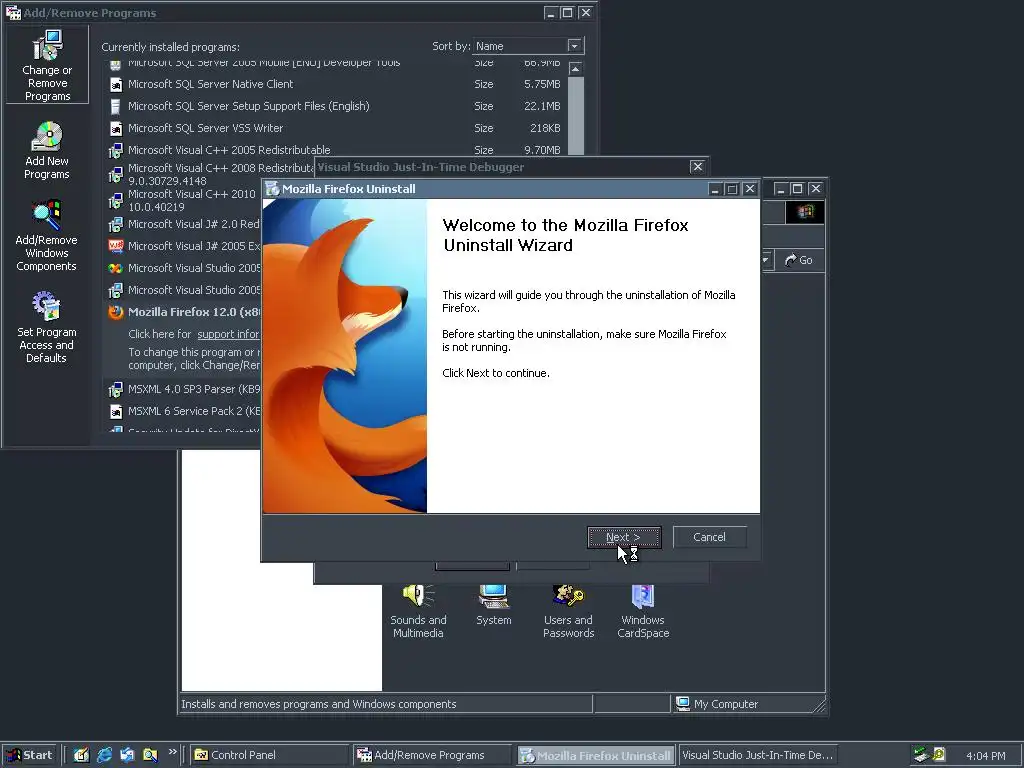Click the Microsoft SQL Server Native Client icon
This screenshot has width=1024, height=768.
[x=116, y=84]
